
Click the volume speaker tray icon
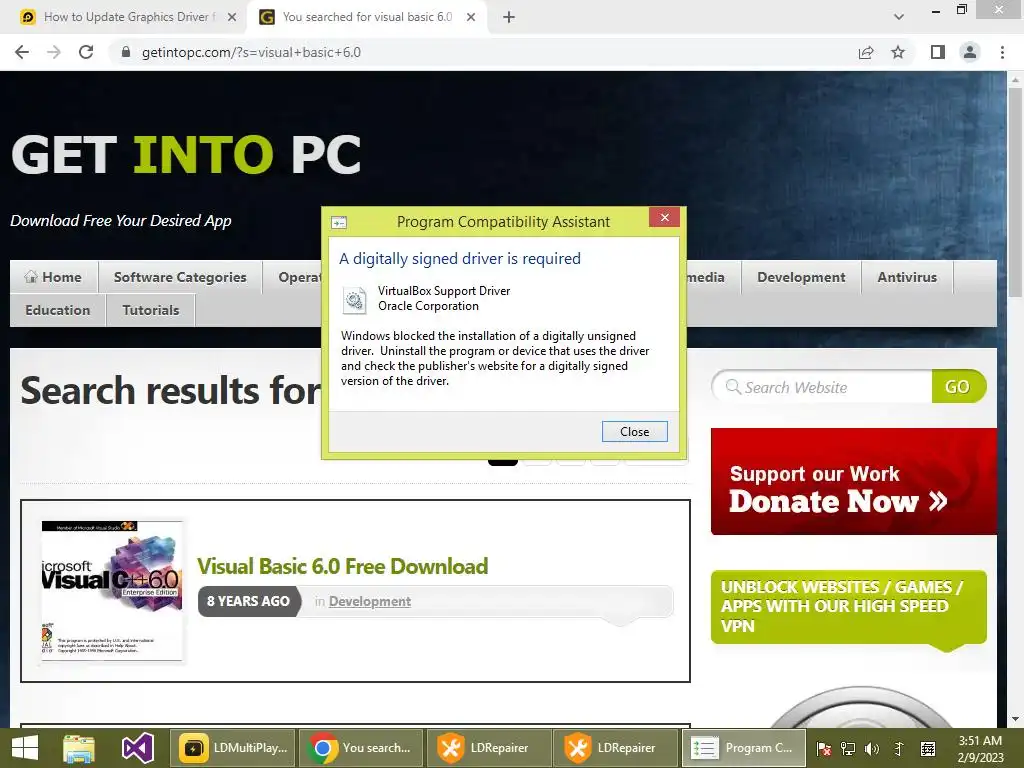pyautogui.click(x=872, y=749)
